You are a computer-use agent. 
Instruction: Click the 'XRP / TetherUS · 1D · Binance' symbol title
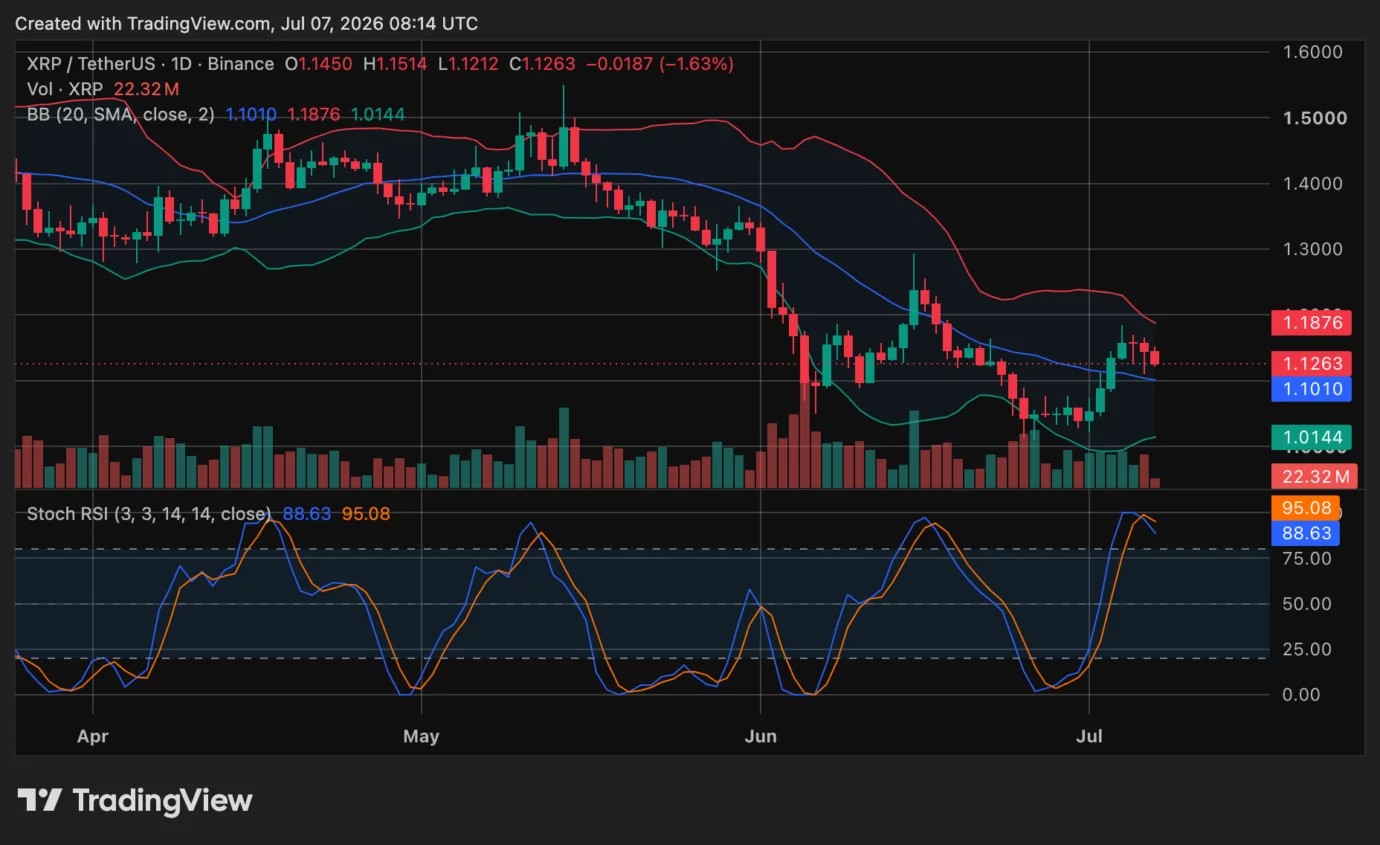pyautogui.click(x=150, y=64)
